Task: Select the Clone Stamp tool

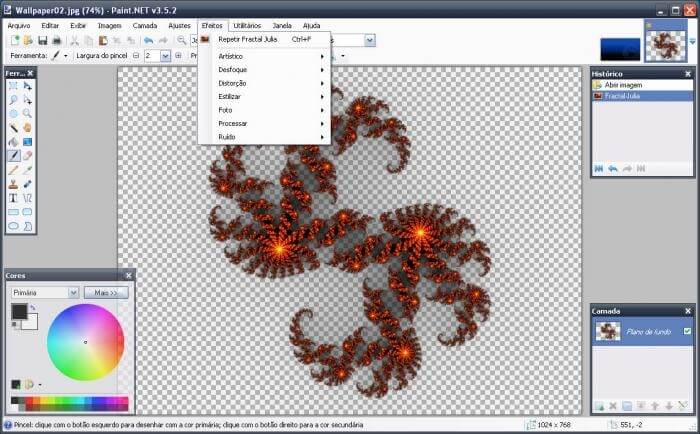Action: 13,184
